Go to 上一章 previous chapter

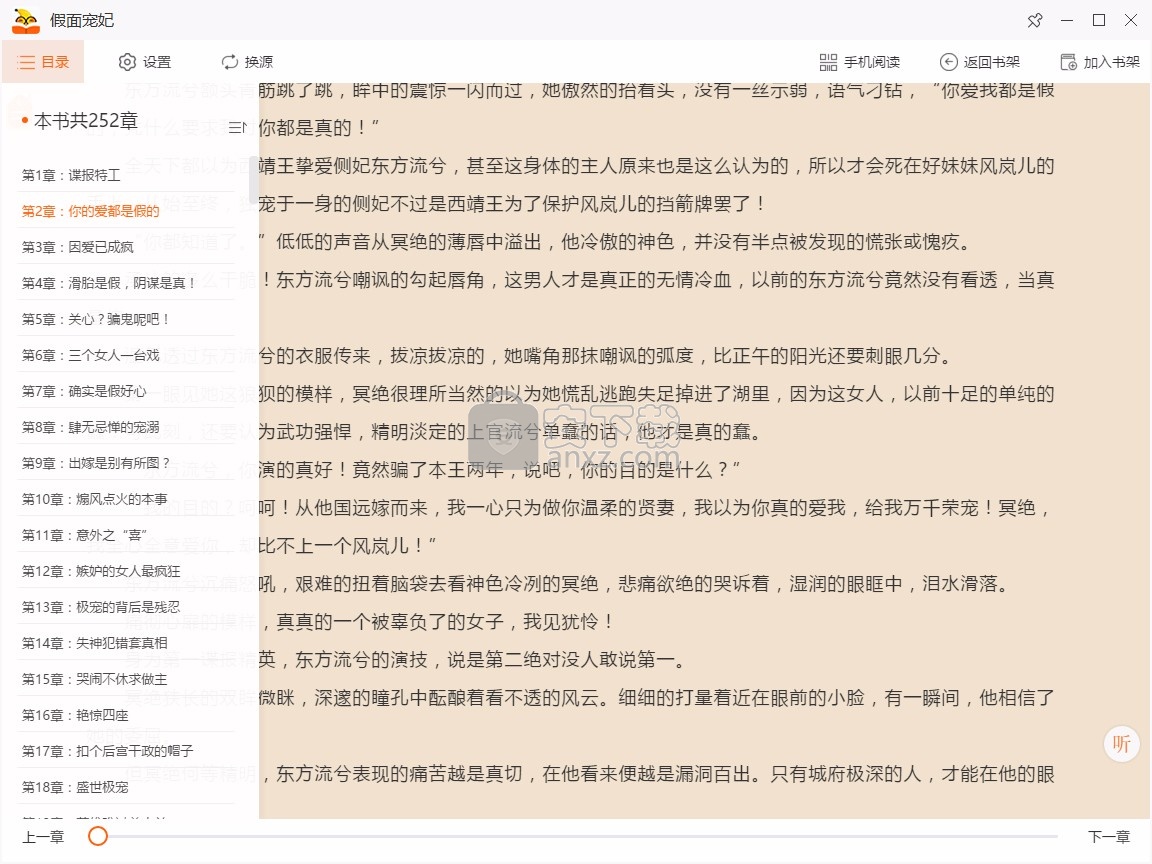click(43, 837)
